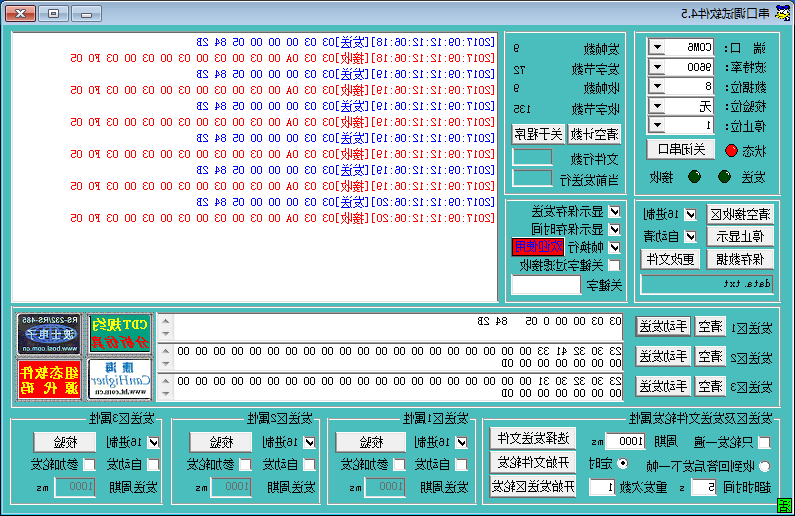Click 手动发送 for 发送区2
This screenshot has height=516, width=795.
[x=663, y=357]
